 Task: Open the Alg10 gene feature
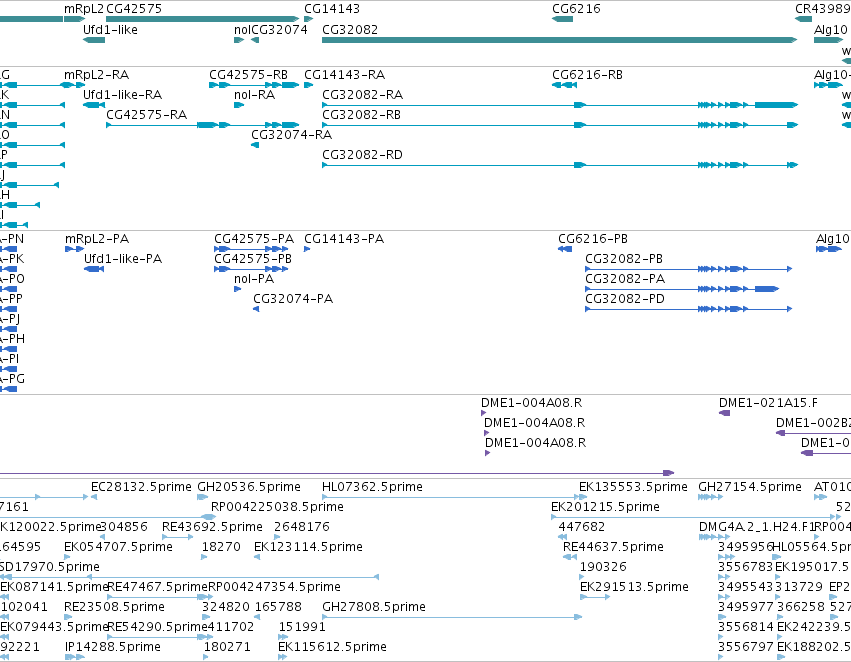pyautogui.click(x=828, y=40)
